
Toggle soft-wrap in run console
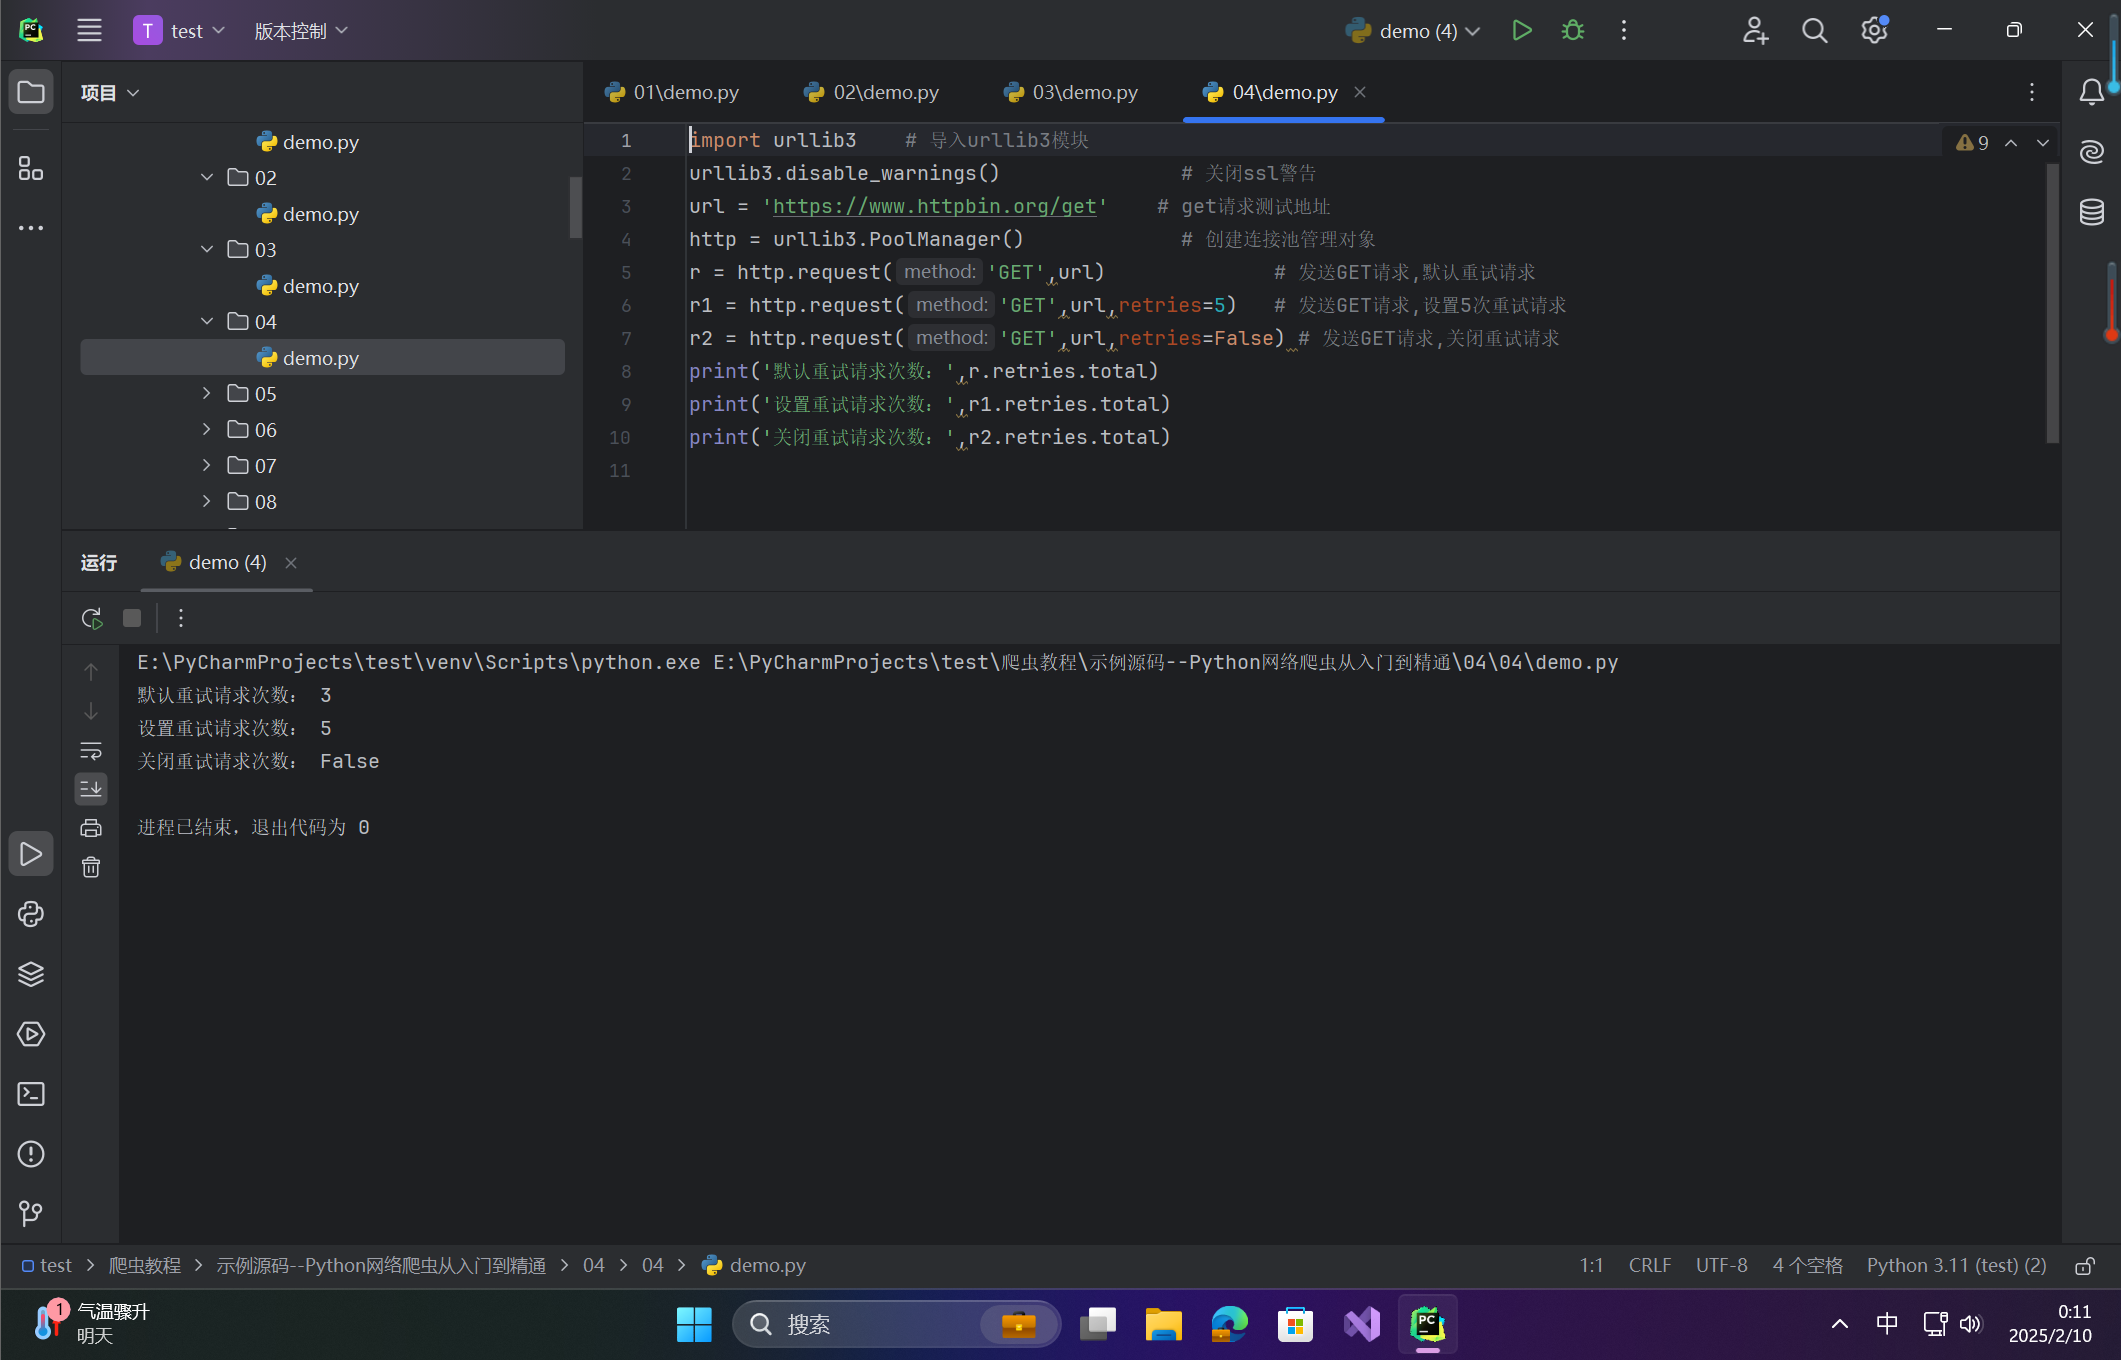(91, 750)
